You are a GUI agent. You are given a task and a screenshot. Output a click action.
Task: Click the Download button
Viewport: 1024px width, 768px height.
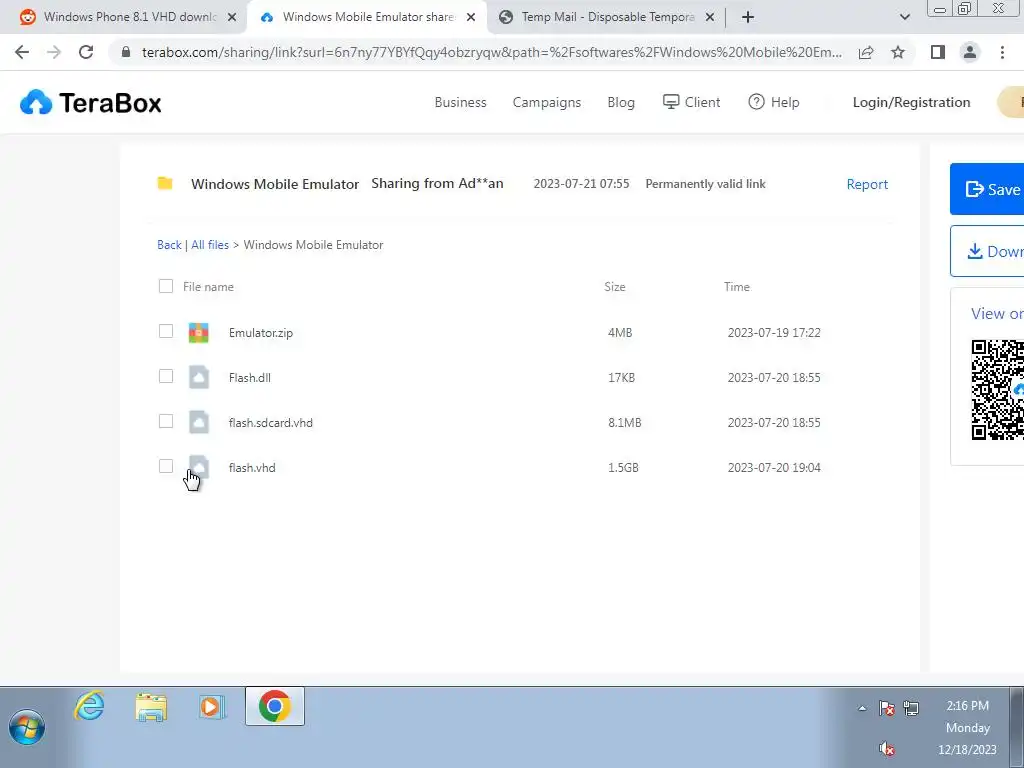coord(987,251)
